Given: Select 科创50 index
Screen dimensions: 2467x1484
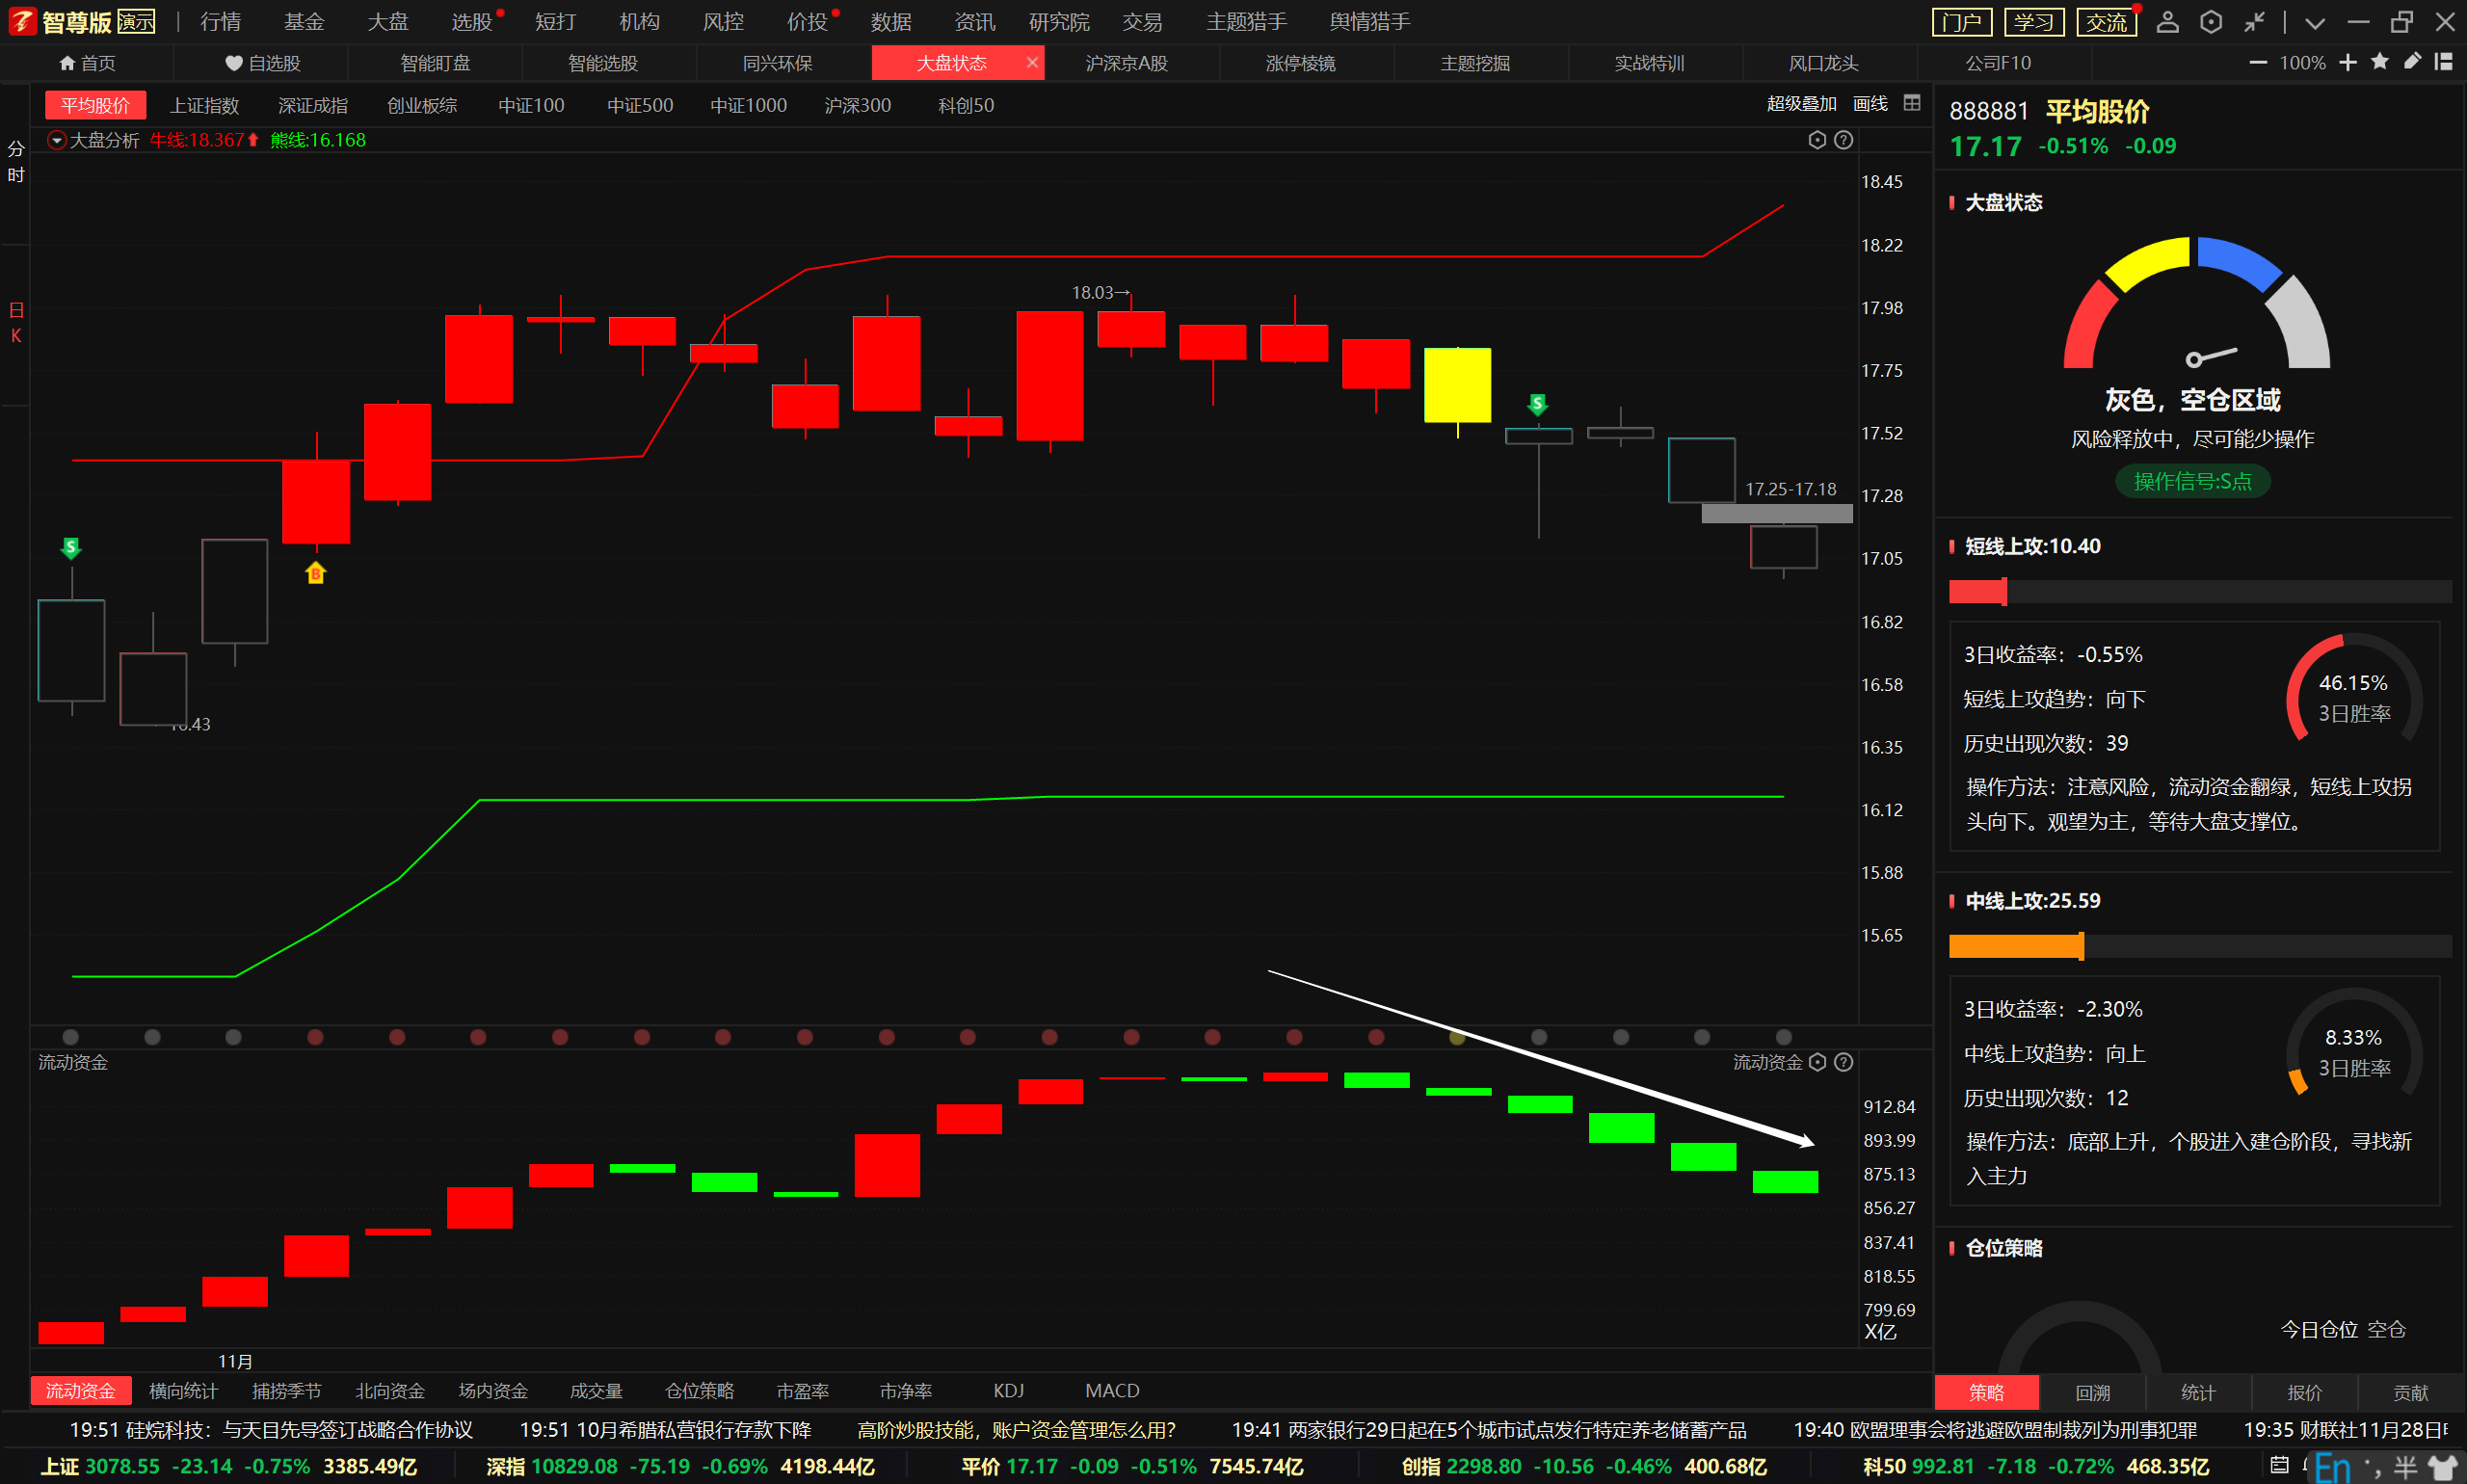Looking at the screenshot, I should click(966, 105).
